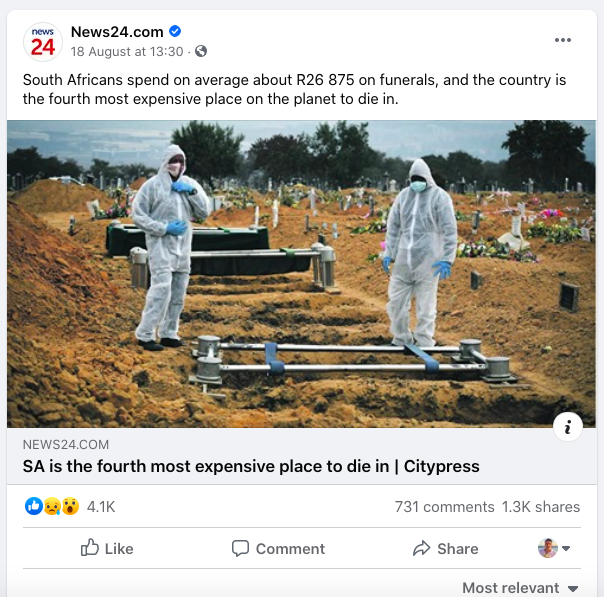This screenshot has height=597, width=604.
Task: Open the cemetery article thumbnail image
Action: click(301, 274)
